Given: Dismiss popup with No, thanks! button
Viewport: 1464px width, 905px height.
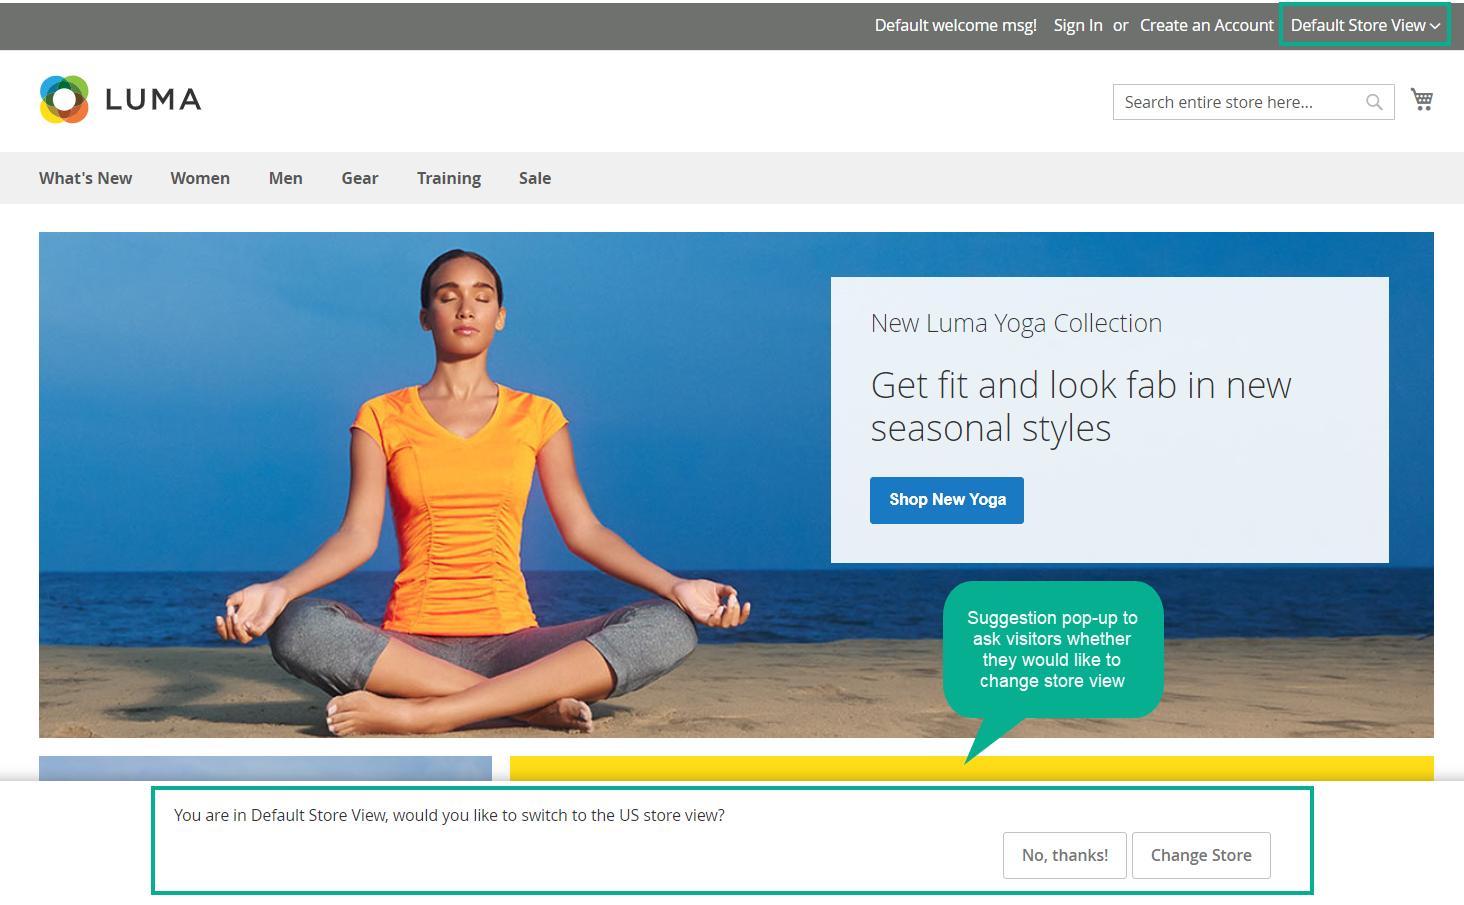Looking at the screenshot, I should coord(1065,855).
